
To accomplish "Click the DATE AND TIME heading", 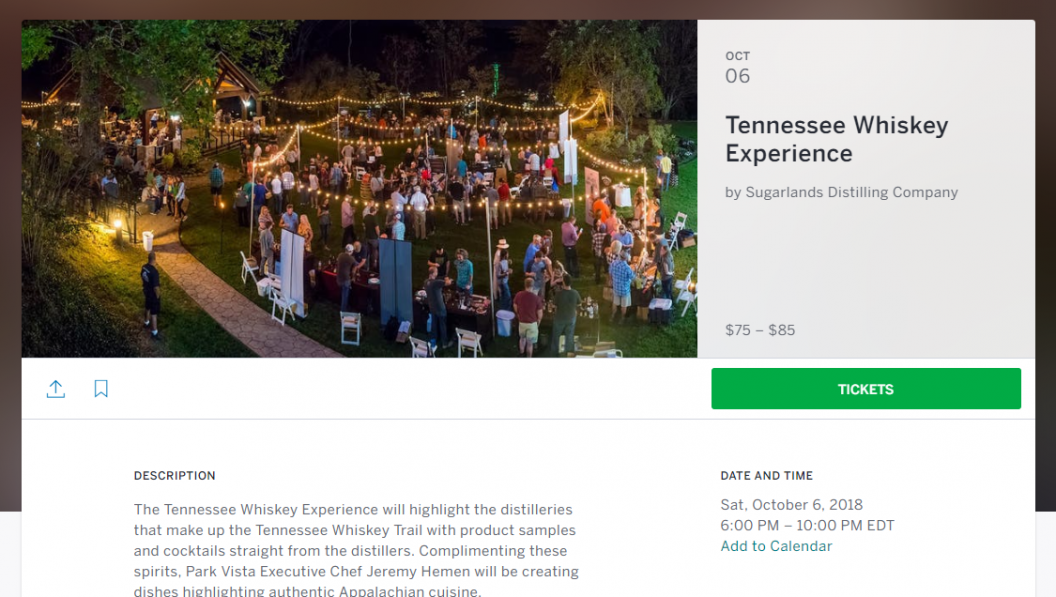I will (x=766, y=476).
